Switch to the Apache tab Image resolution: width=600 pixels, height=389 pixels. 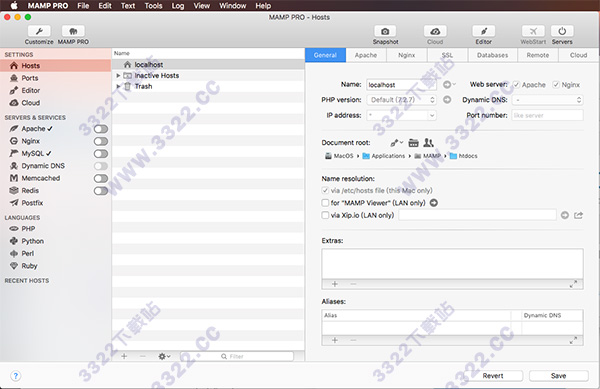[x=366, y=55]
